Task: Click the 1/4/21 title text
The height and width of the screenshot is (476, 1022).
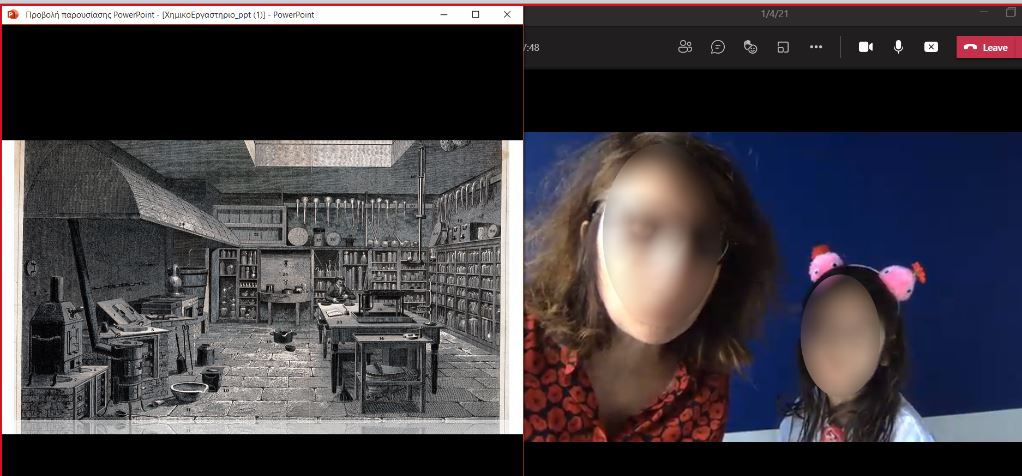Action: pyautogui.click(x=774, y=14)
